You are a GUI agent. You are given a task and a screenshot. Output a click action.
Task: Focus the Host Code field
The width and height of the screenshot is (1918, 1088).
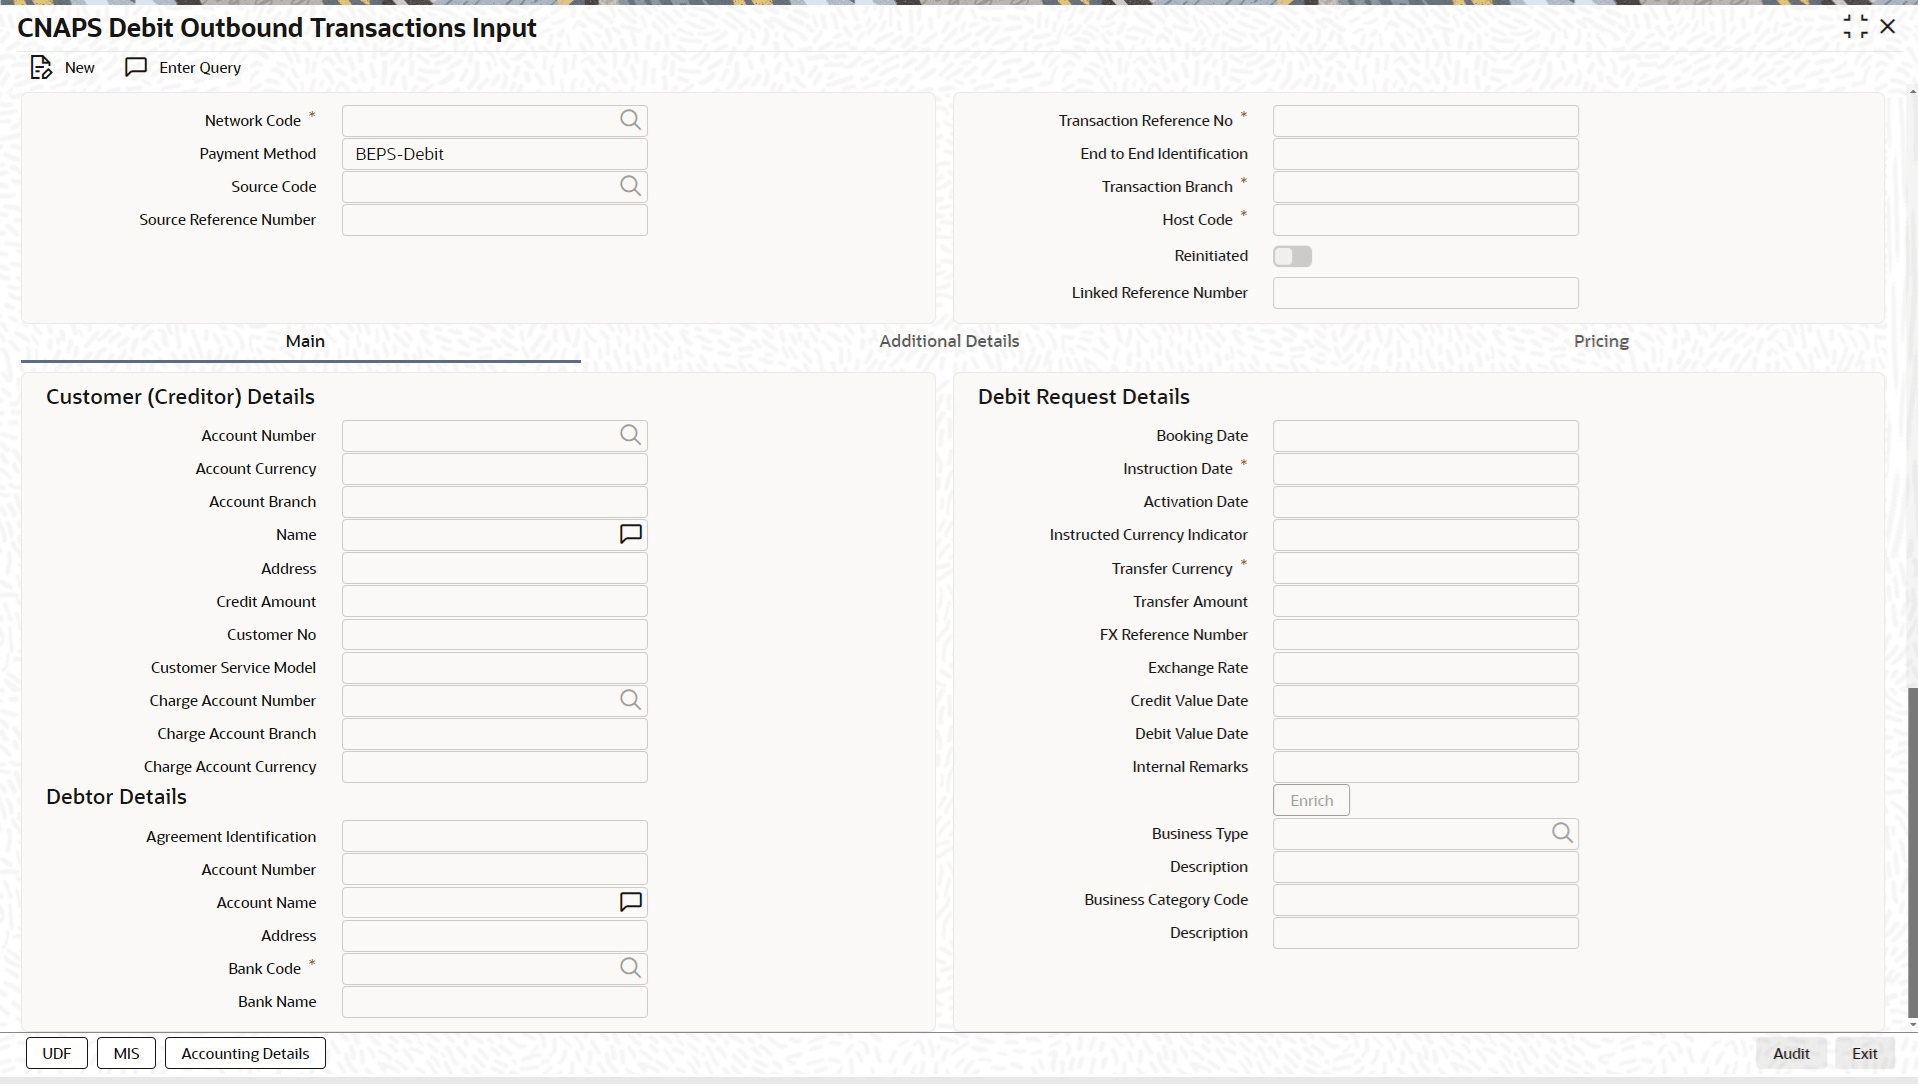(x=1426, y=220)
